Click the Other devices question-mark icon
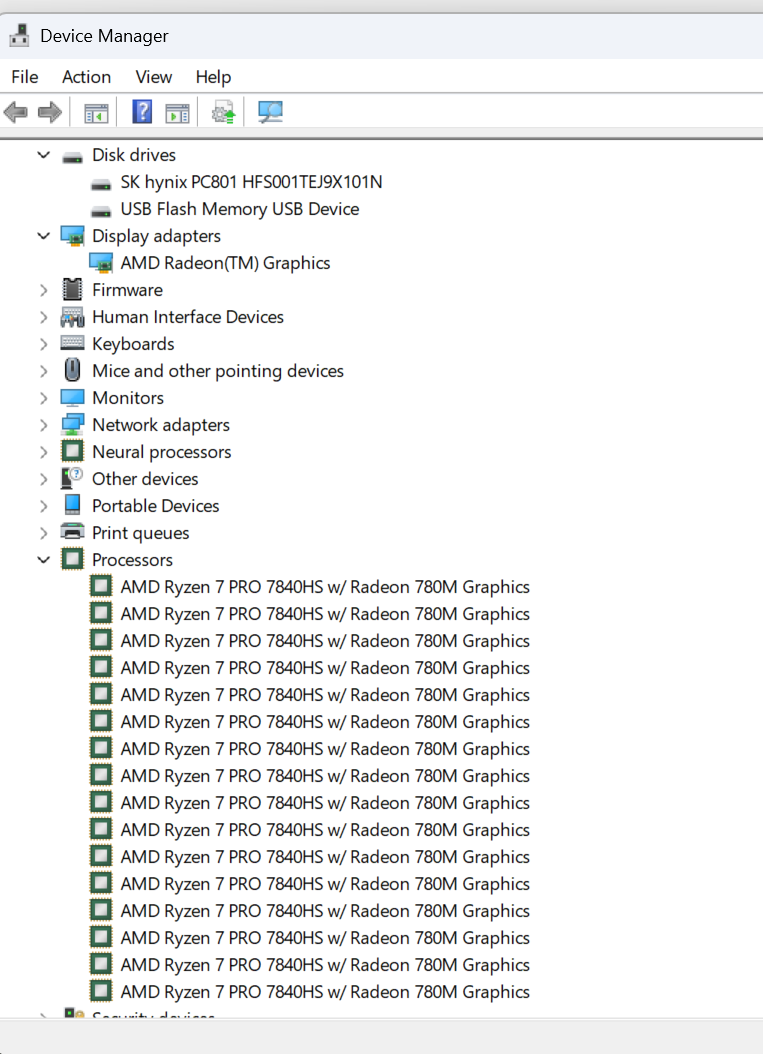This screenshot has width=763, height=1054. coord(73,478)
